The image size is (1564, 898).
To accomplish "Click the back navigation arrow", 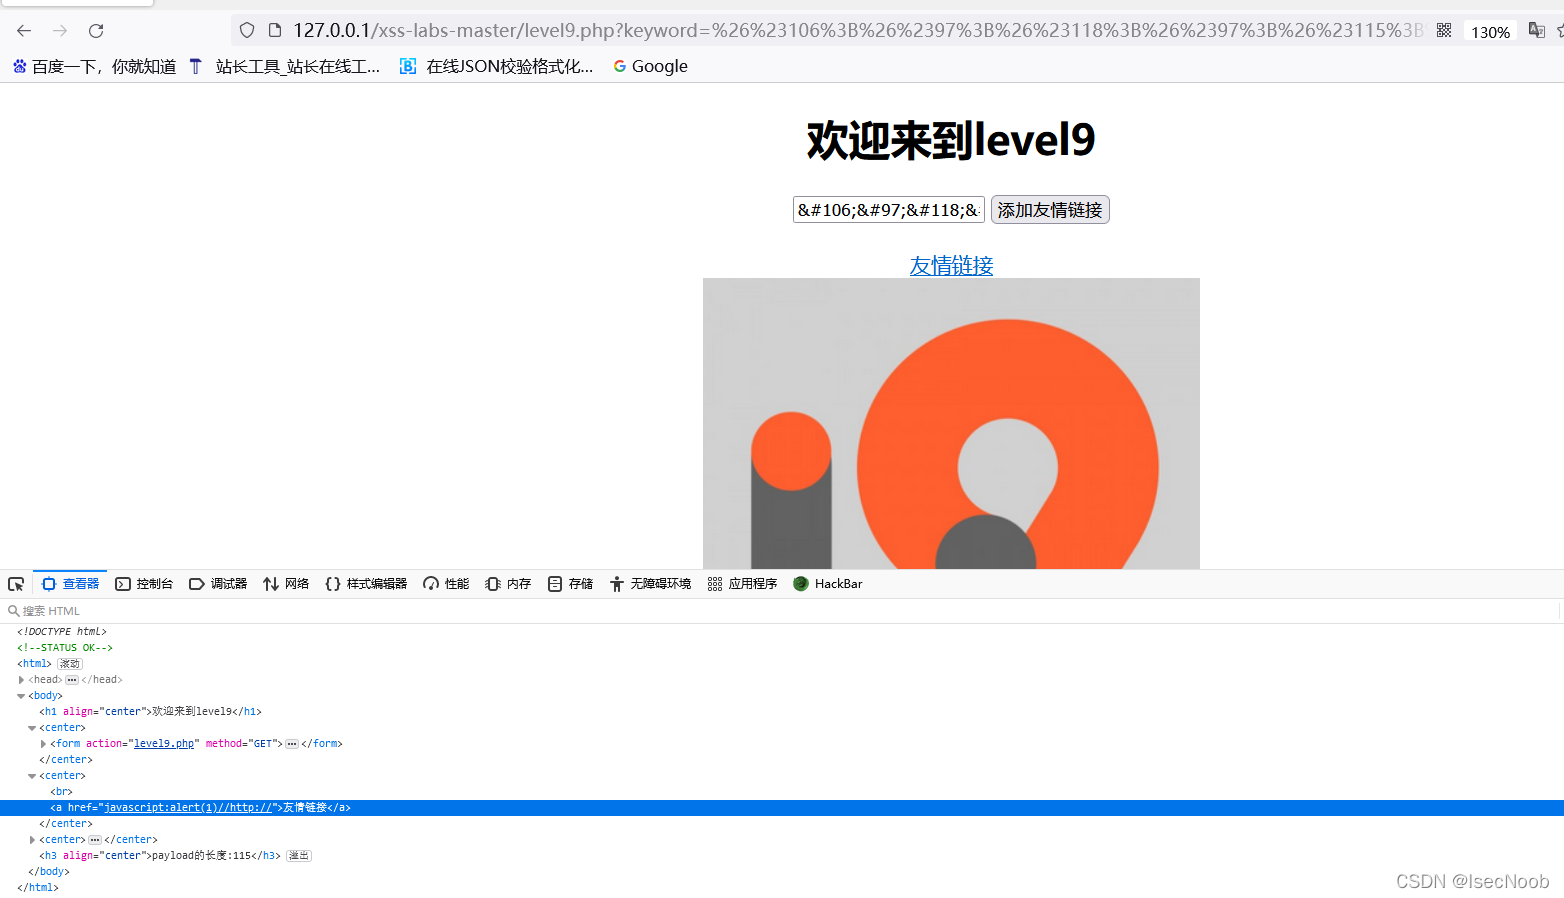I will pyautogui.click(x=24, y=30).
